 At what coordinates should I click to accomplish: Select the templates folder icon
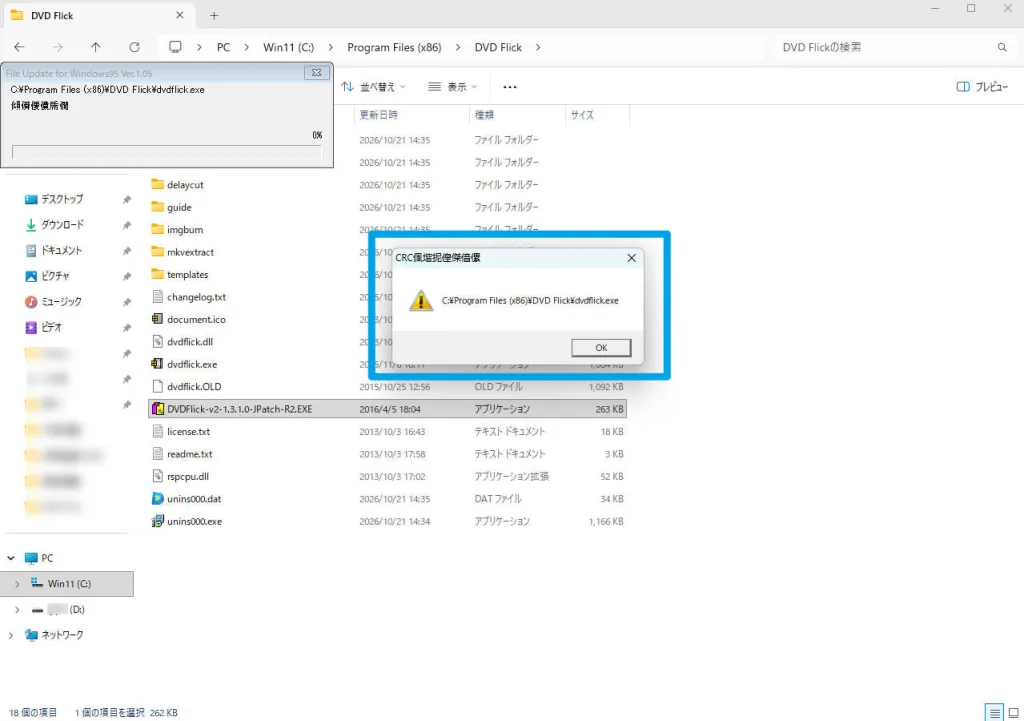pyautogui.click(x=157, y=274)
